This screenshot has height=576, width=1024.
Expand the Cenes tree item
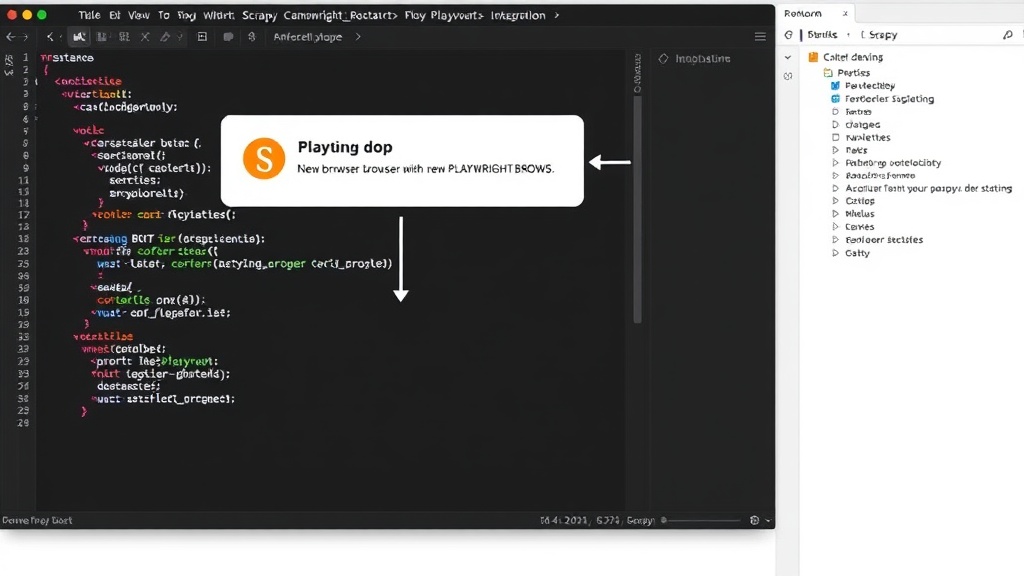click(x=835, y=227)
